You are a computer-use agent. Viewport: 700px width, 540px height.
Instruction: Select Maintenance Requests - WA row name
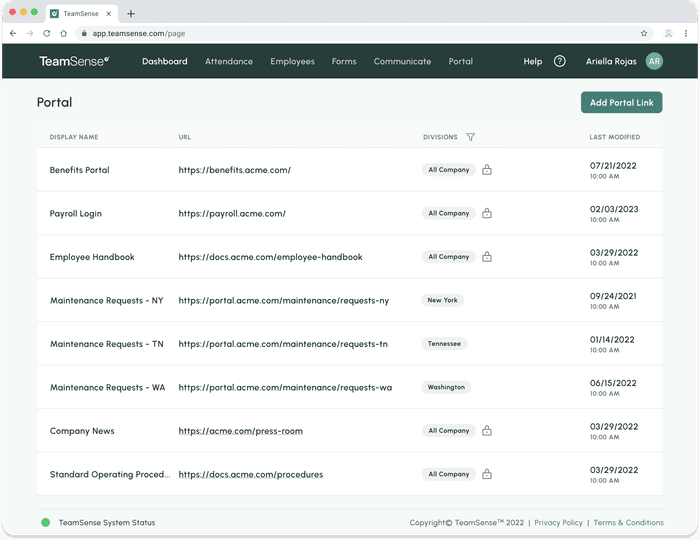tap(108, 387)
